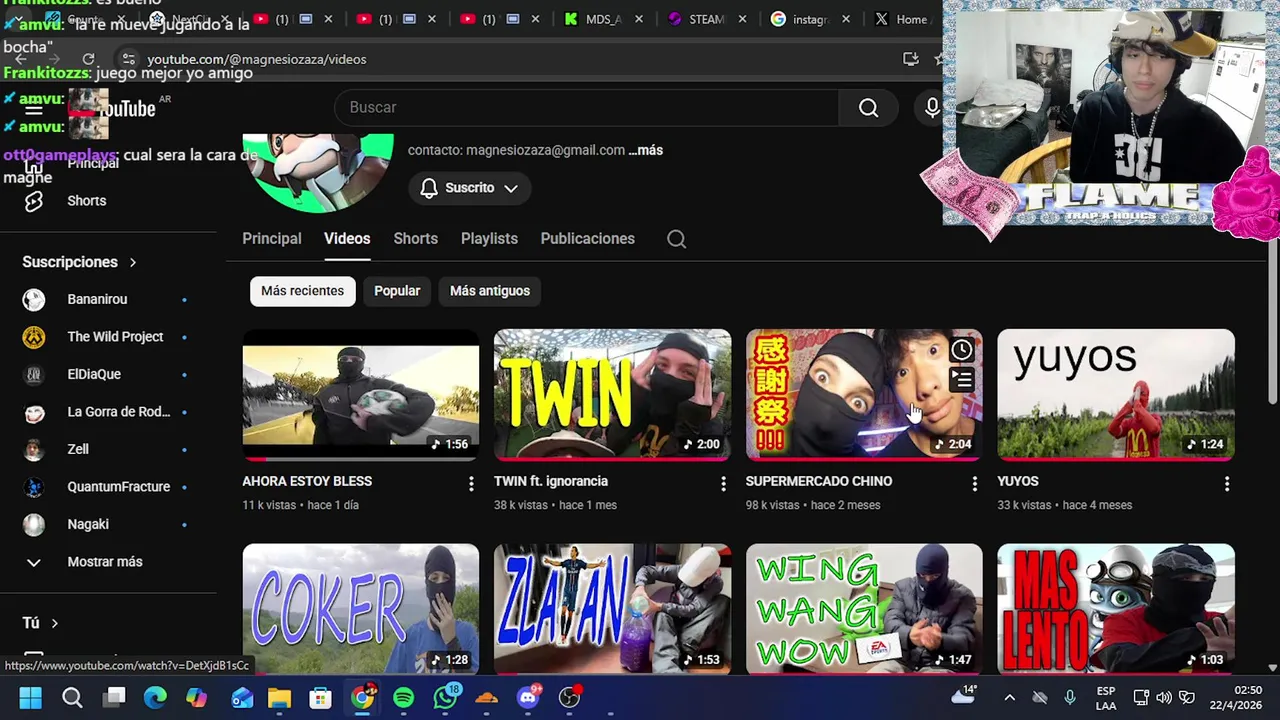Switch to the Shorts channel tab
1280x720 pixels.
tap(416, 239)
